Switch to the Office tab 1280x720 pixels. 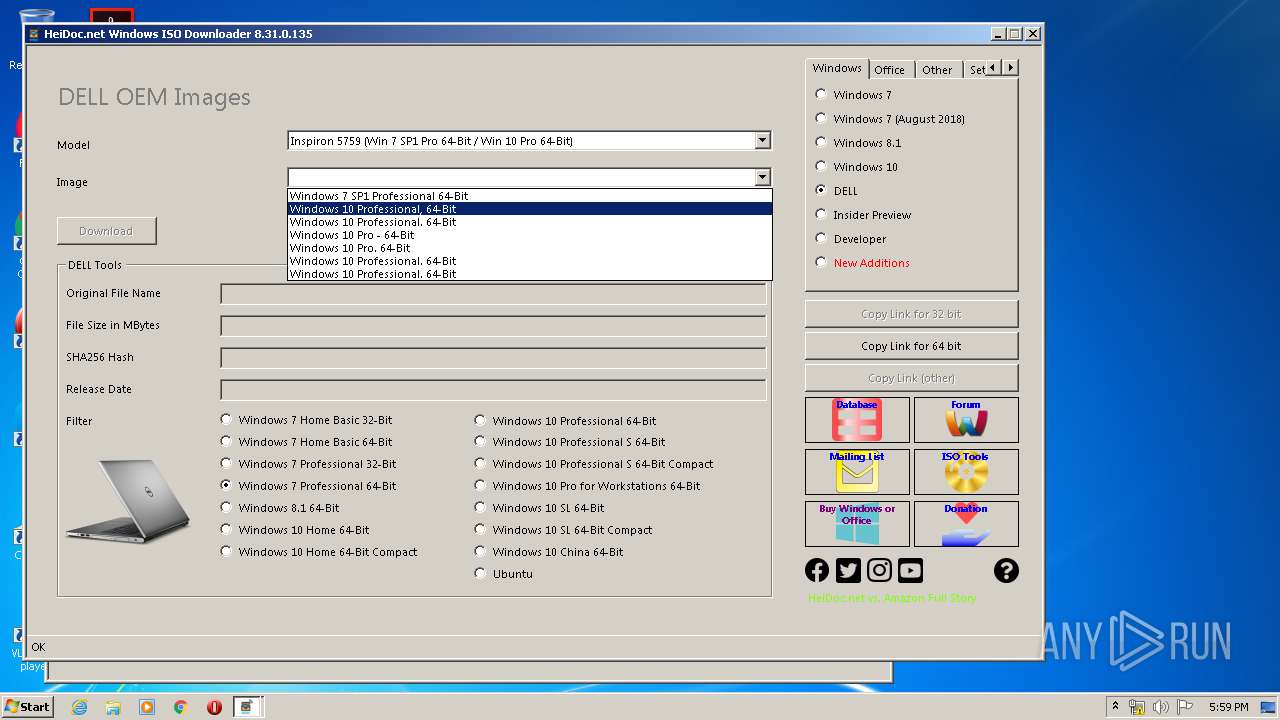coord(889,70)
